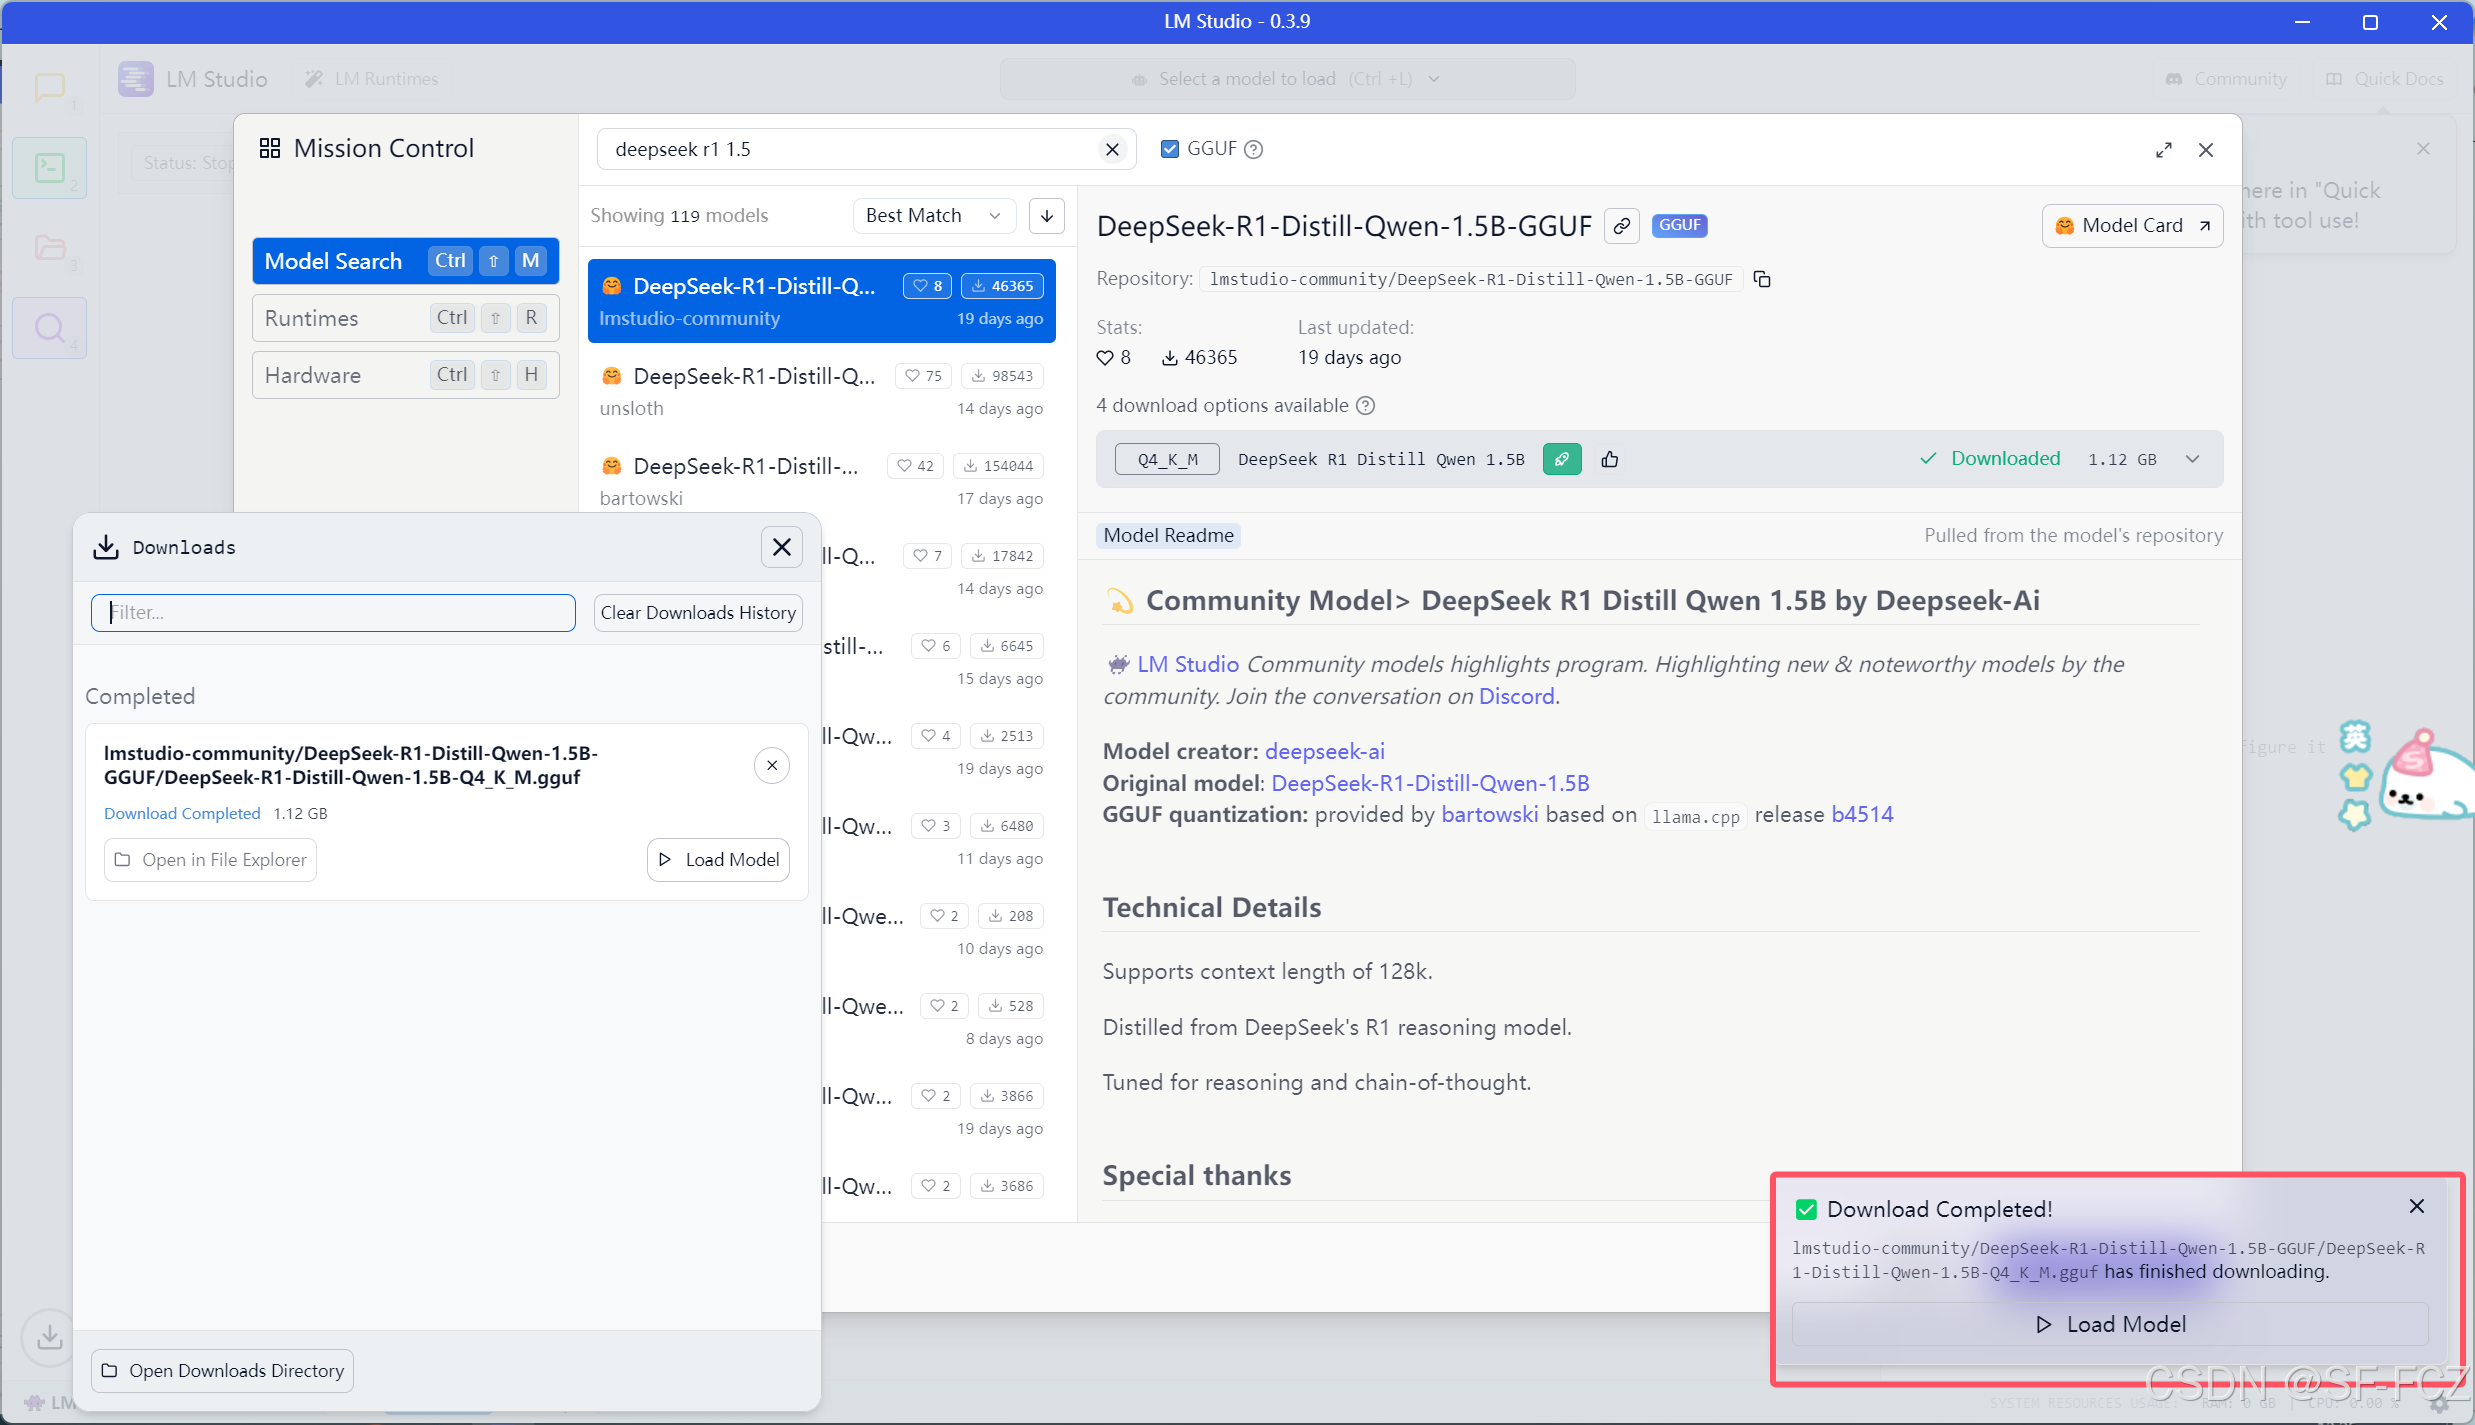Uncheck the GGUF filter checkbox
This screenshot has height=1425, width=2475.
coord(1169,149)
